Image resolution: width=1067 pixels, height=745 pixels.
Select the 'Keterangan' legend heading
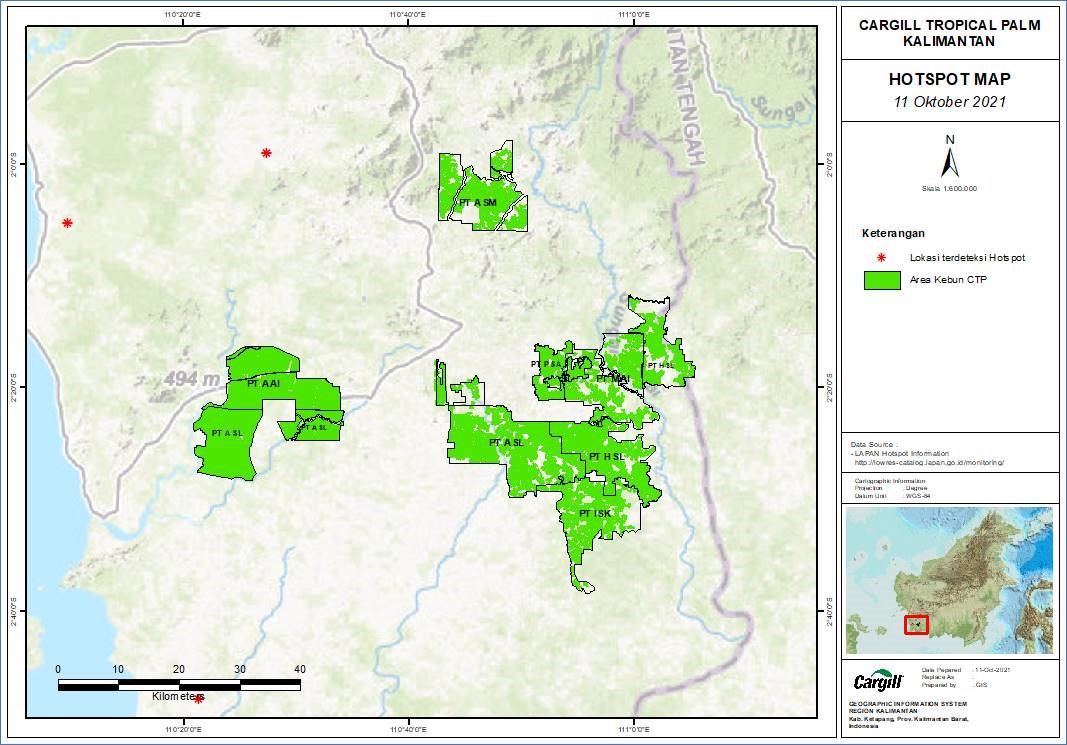pos(893,233)
